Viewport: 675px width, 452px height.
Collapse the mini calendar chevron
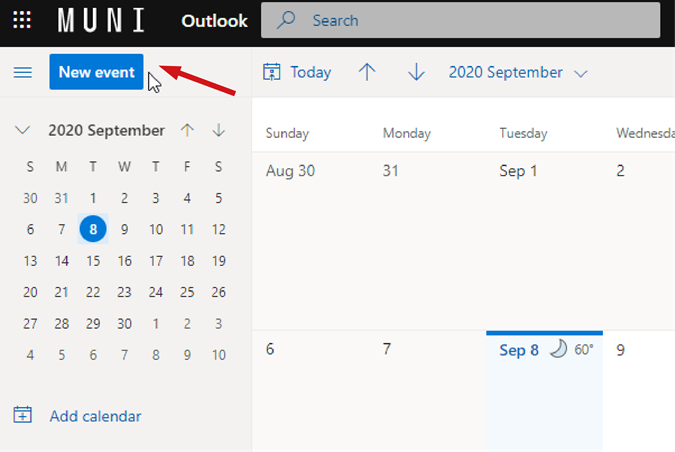[x=23, y=130]
